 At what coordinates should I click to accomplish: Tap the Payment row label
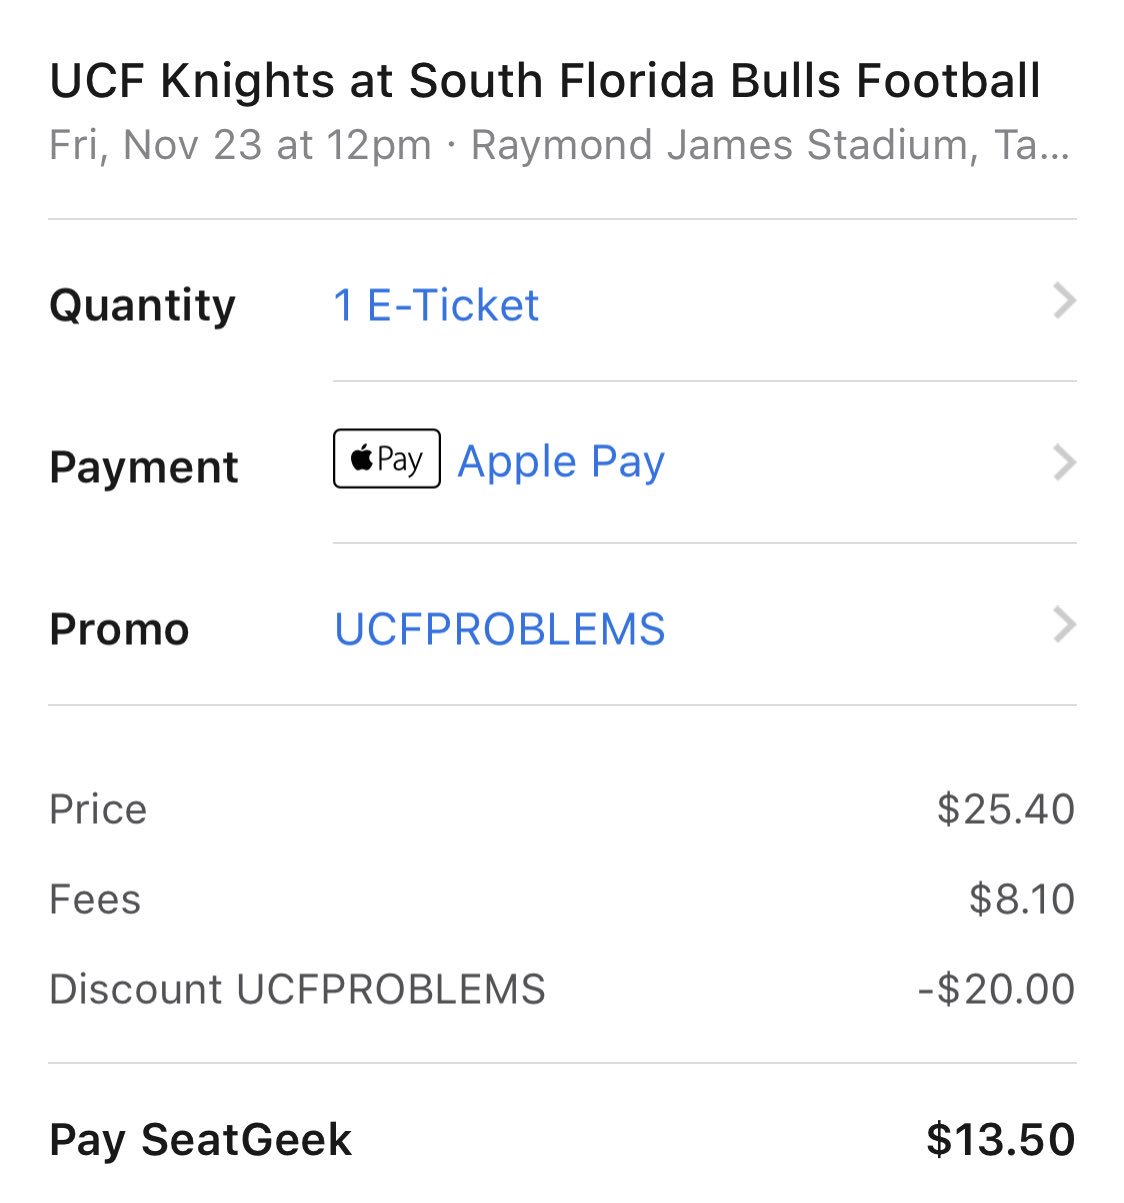pyautogui.click(x=144, y=467)
